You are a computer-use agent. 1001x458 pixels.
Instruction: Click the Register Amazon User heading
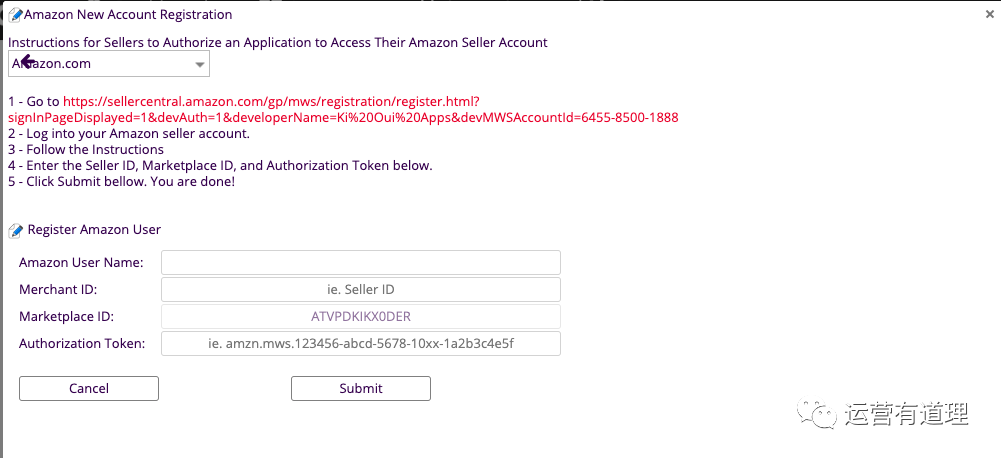click(x=94, y=229)
